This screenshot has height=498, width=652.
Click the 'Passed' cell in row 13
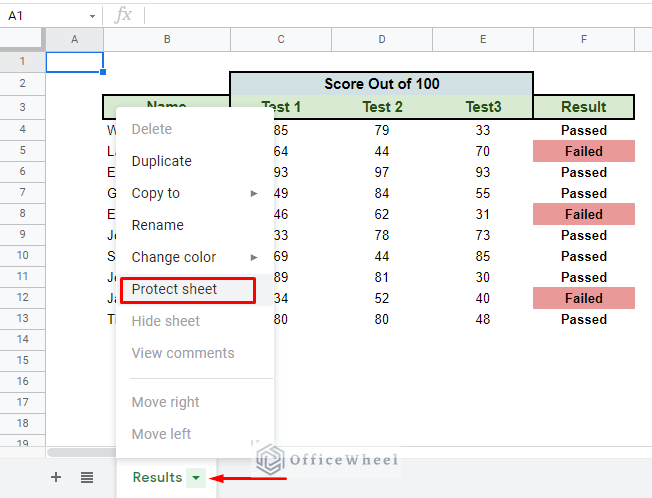tap(584, 319)
